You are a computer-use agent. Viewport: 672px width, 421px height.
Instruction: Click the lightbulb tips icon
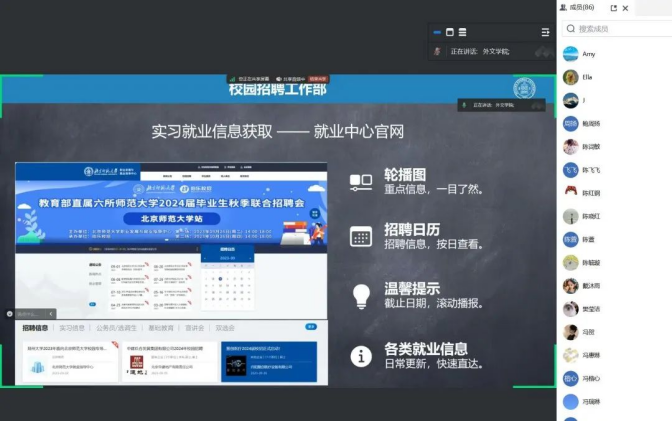coord(361,295)
